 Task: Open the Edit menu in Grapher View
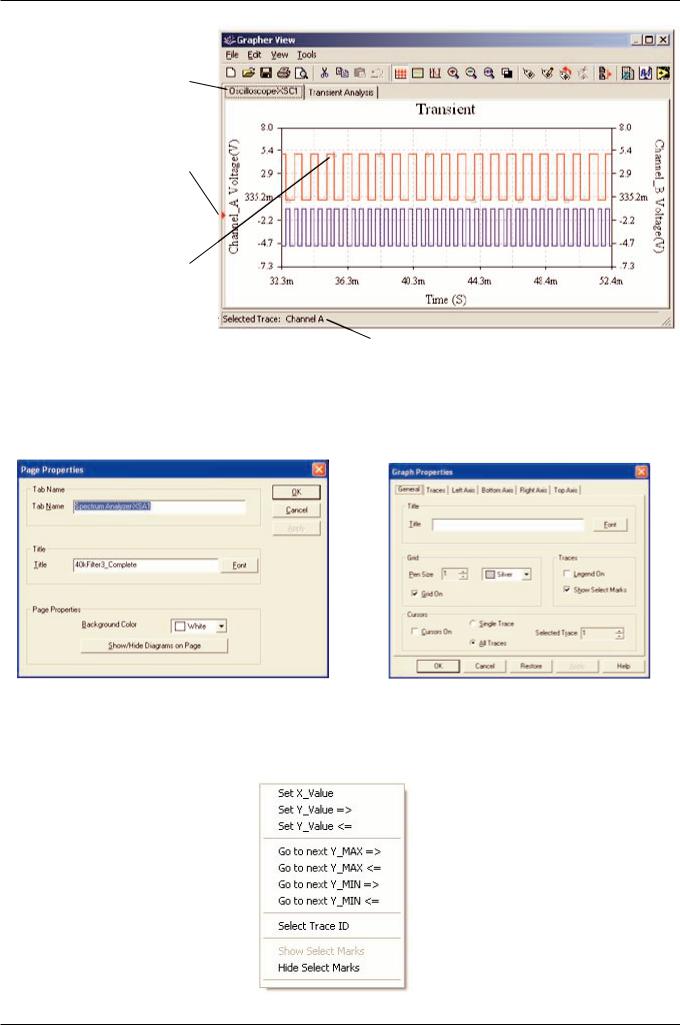(x=254, y=55)
